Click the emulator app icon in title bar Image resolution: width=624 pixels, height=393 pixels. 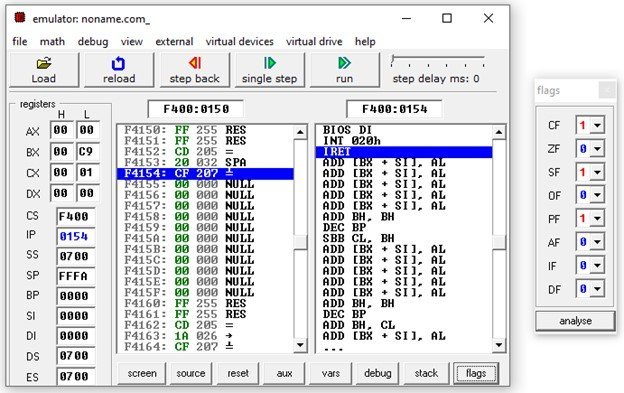click(20, 18)
